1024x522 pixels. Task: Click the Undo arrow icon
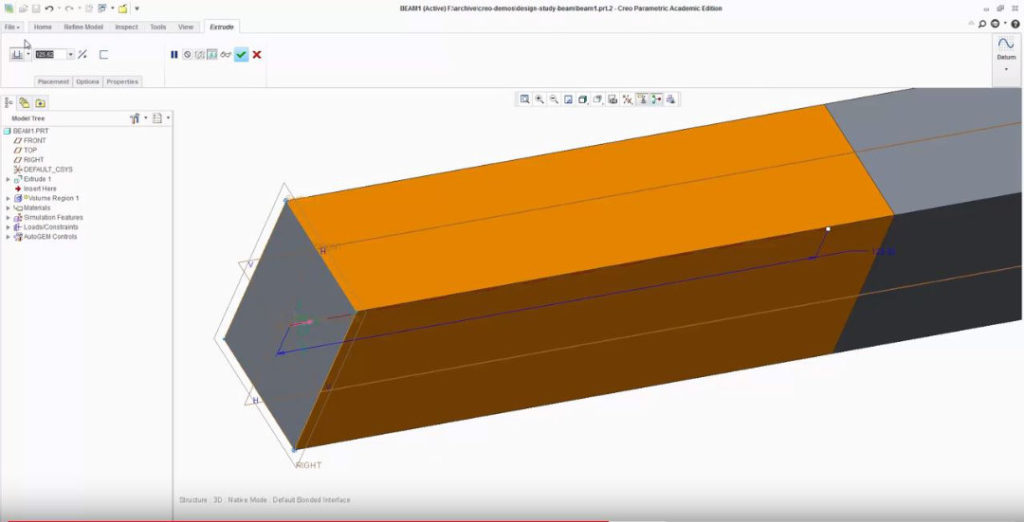pyautogui.click(x=48, y=8)
